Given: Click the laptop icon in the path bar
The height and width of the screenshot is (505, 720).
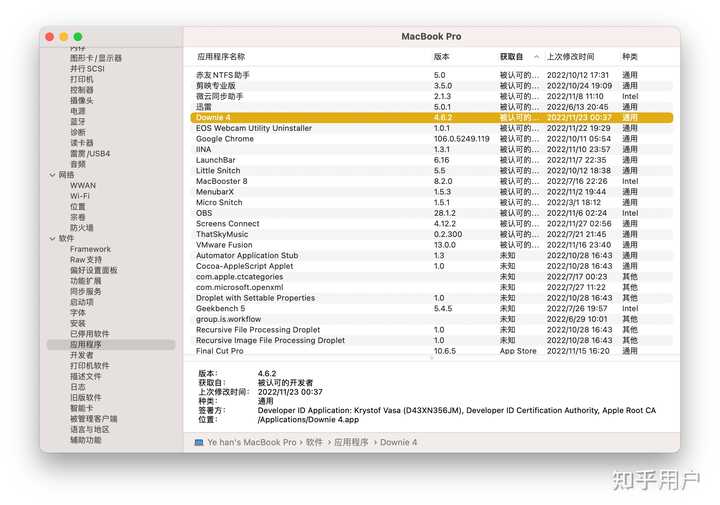Looking at the screenshot, I should (199, 442).
